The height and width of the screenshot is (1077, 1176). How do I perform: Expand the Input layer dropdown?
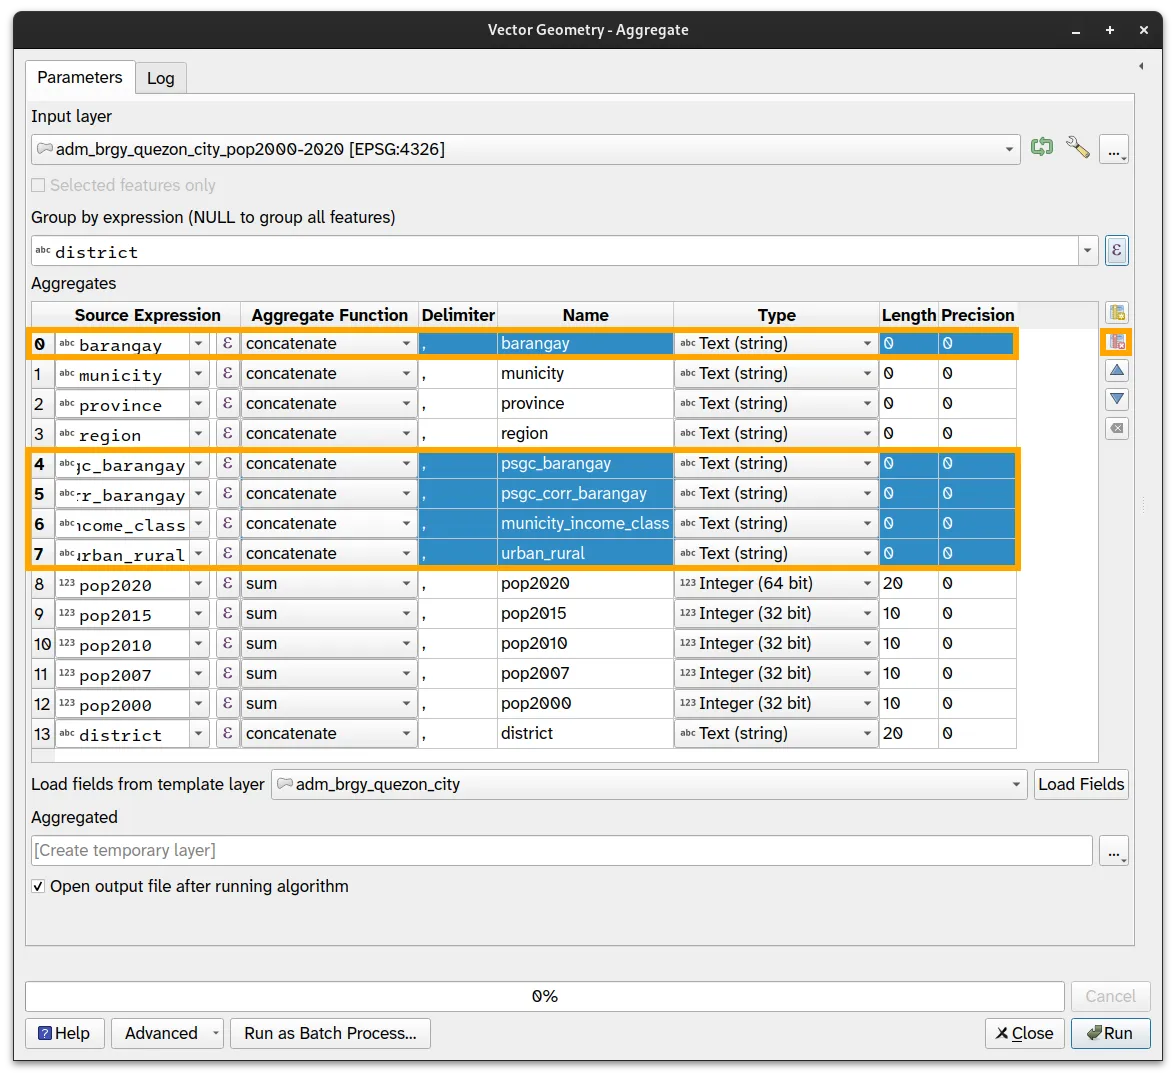click(x=1008, y=149)
